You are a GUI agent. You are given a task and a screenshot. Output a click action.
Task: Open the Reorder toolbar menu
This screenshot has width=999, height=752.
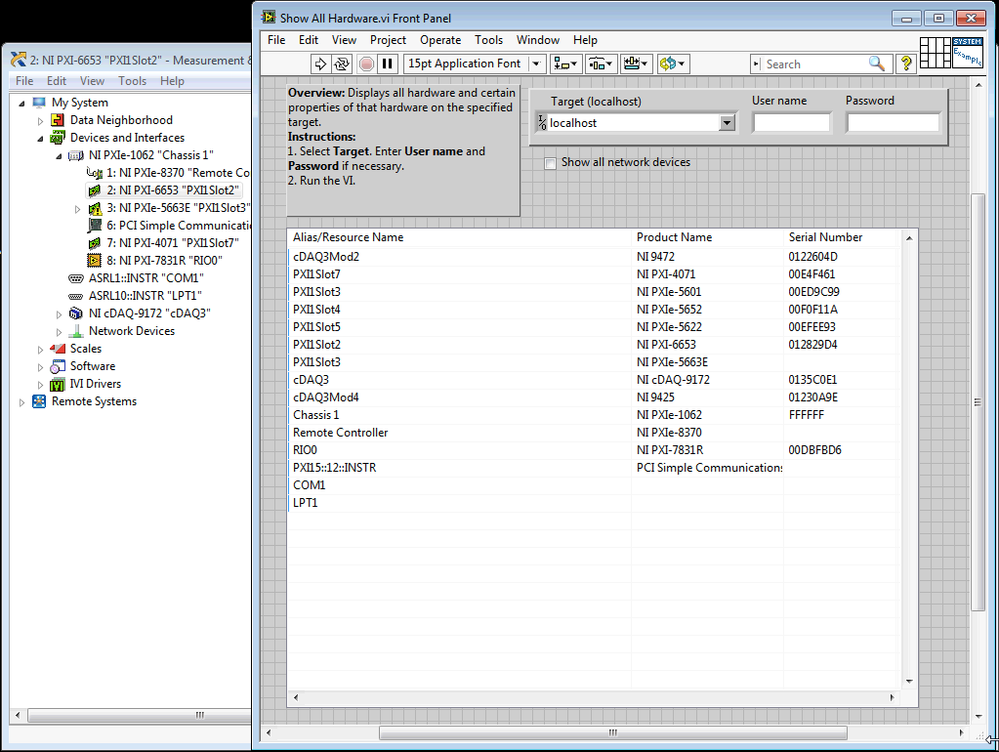click(673, 64)
